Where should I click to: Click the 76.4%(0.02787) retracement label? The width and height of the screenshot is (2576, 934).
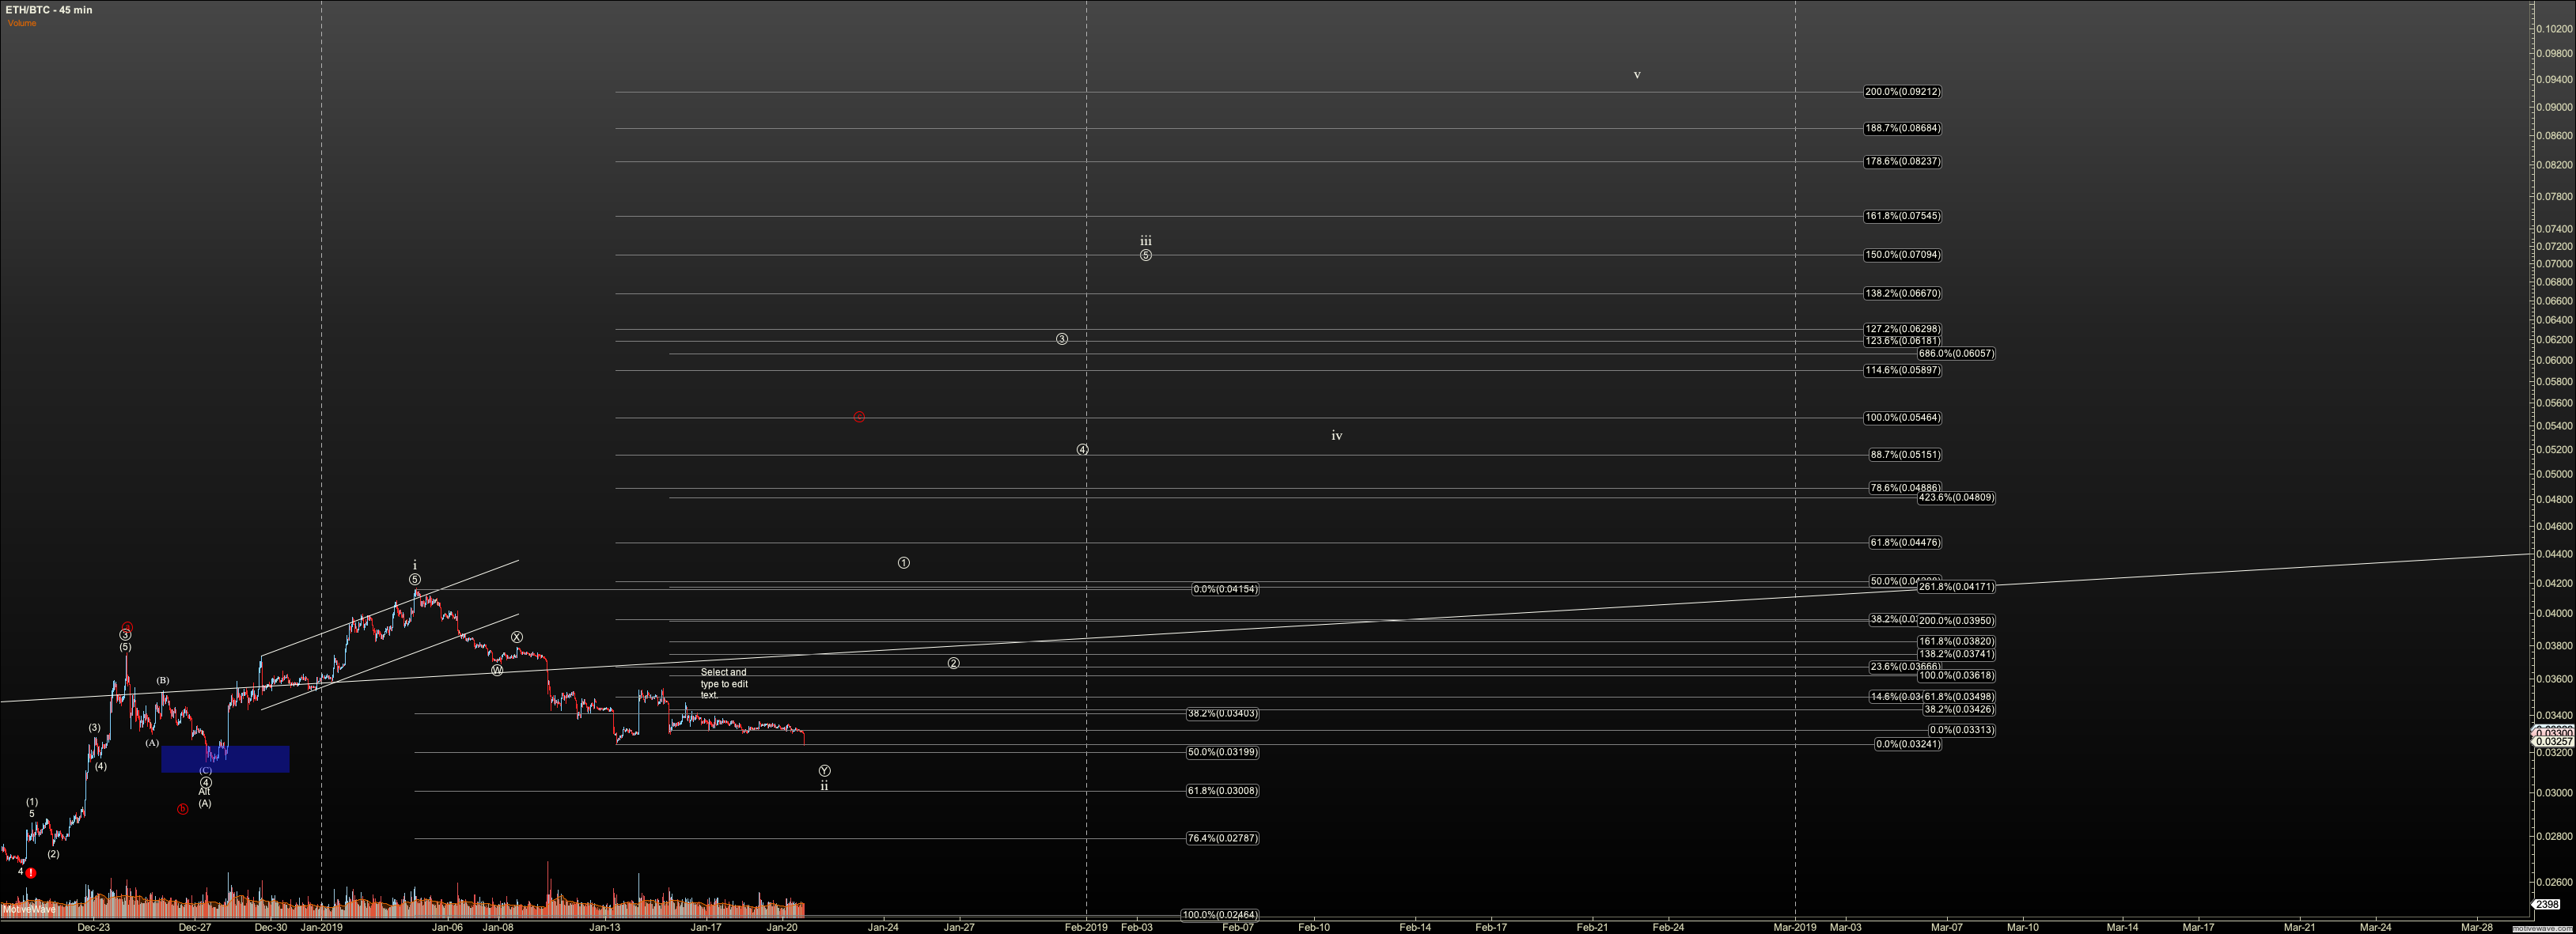(1222, 838)
